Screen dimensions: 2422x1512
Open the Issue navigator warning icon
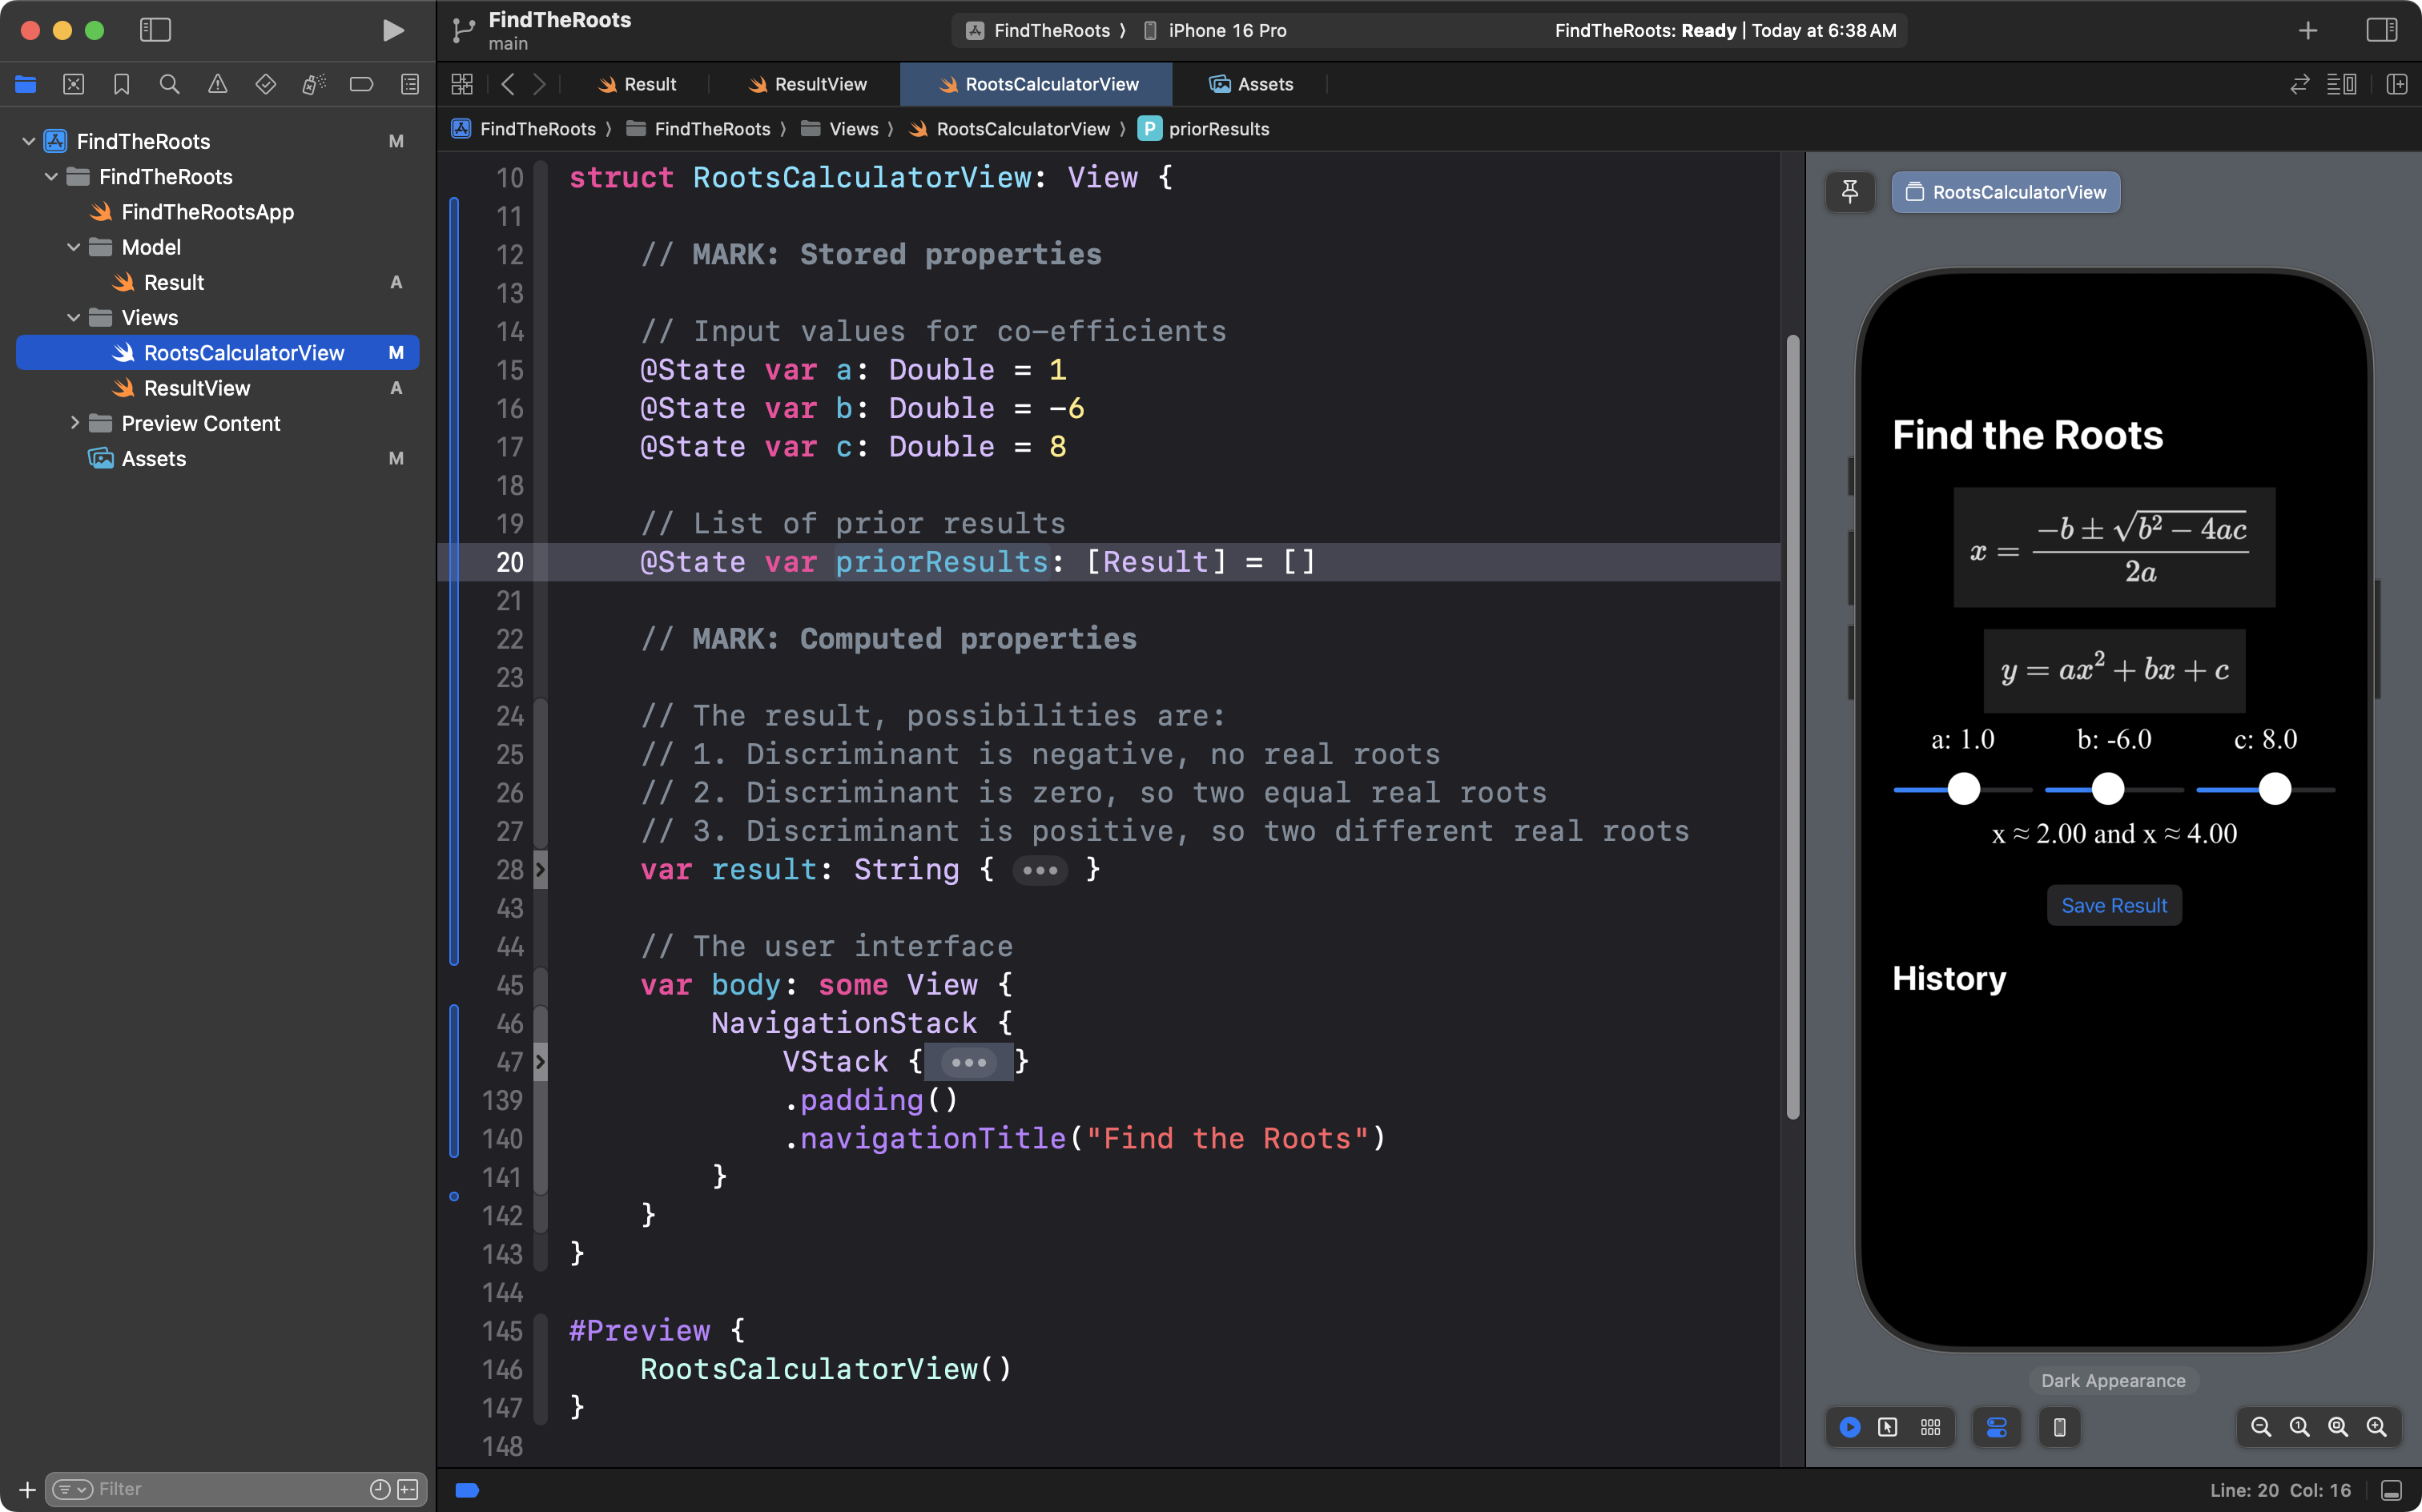[x=217, y=84]
